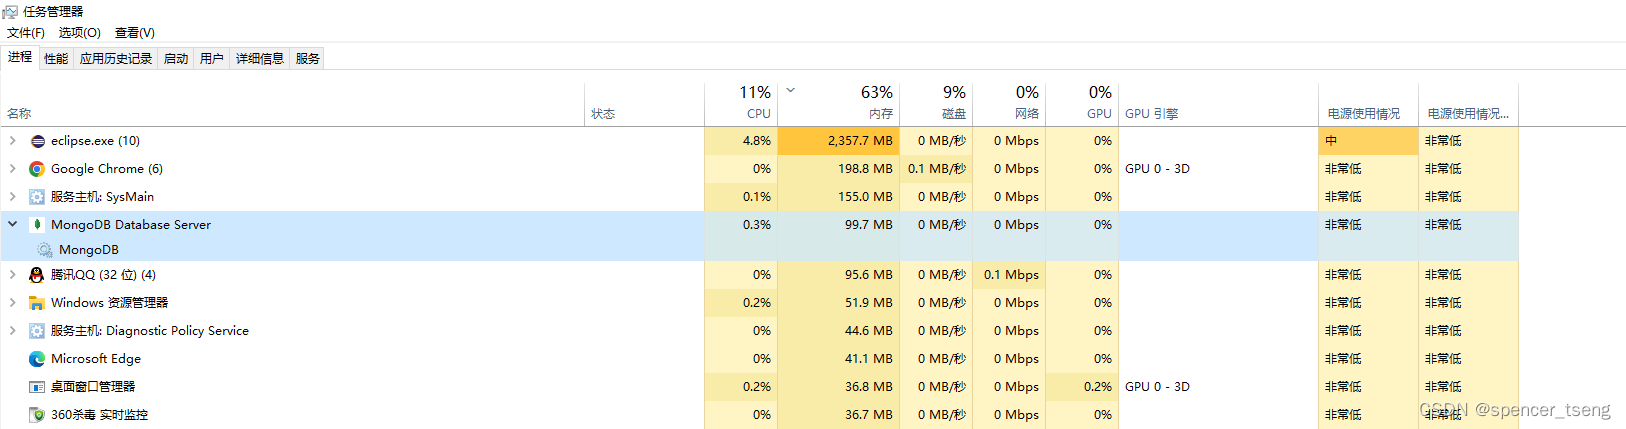Sort processes by 内存 column header
Viewport: 1626px width, 429px height.
click(840, 102)
